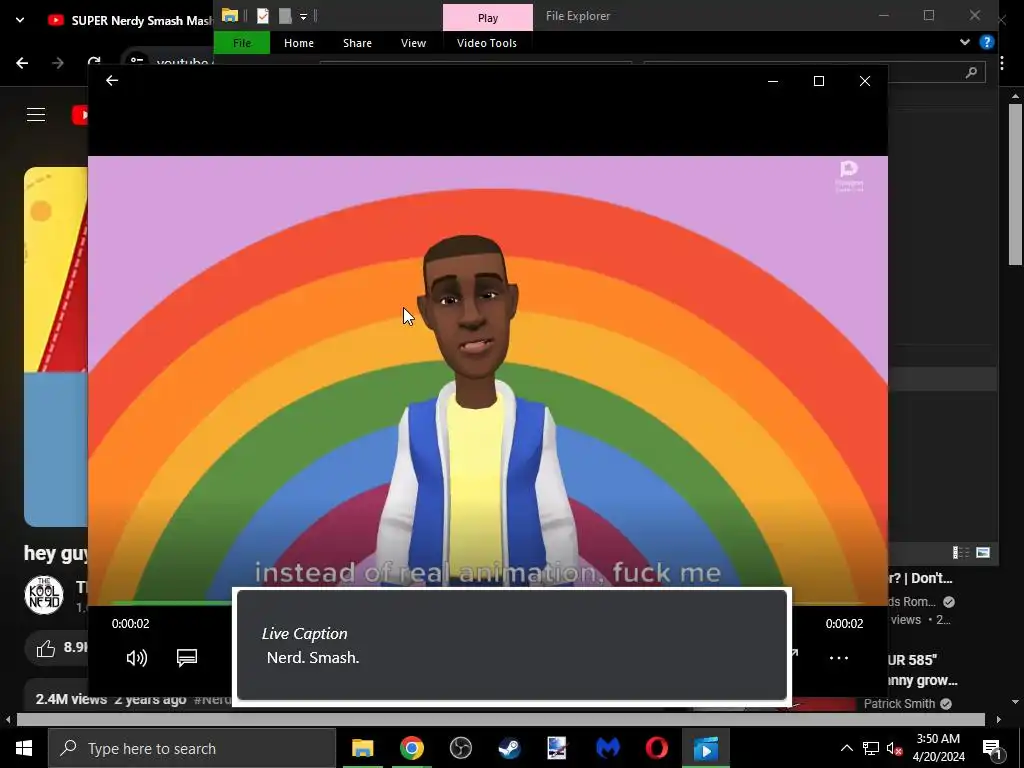Go back with the video player arrow
The image size is (1024, 768).
point(112,80)
